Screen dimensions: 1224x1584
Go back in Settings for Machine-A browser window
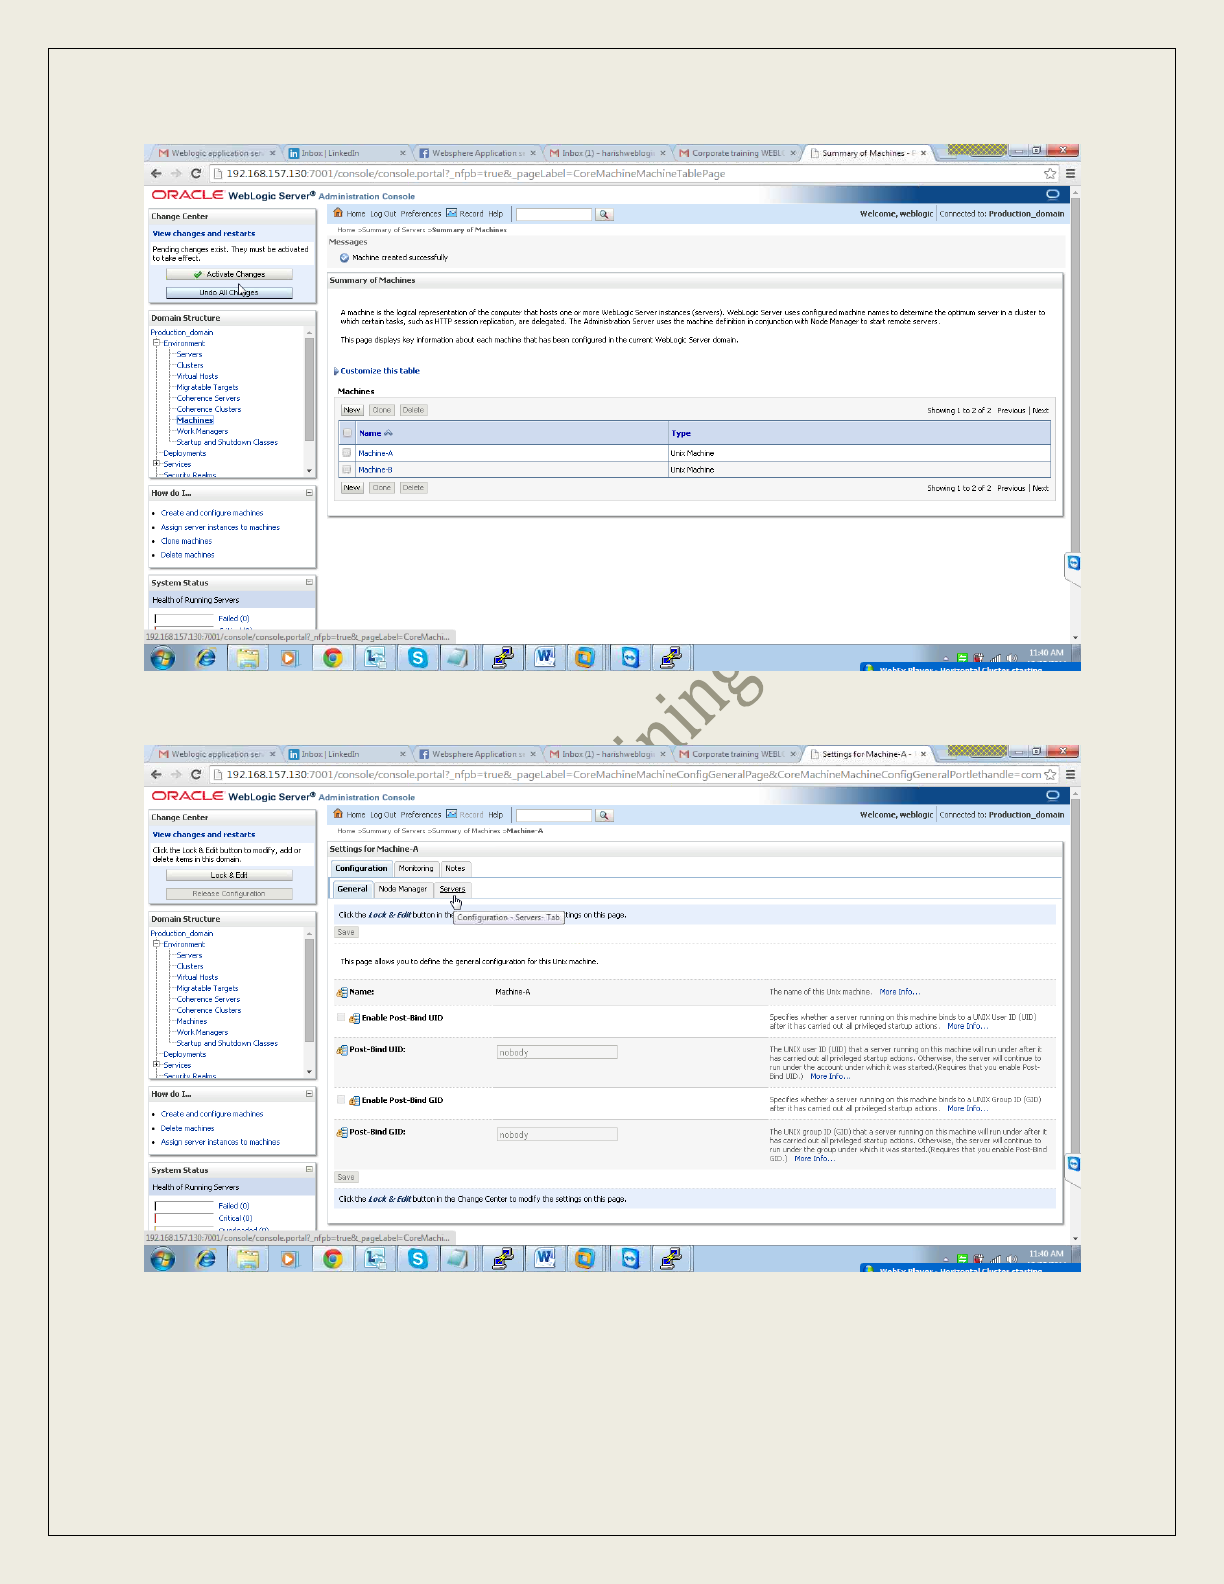156,774
